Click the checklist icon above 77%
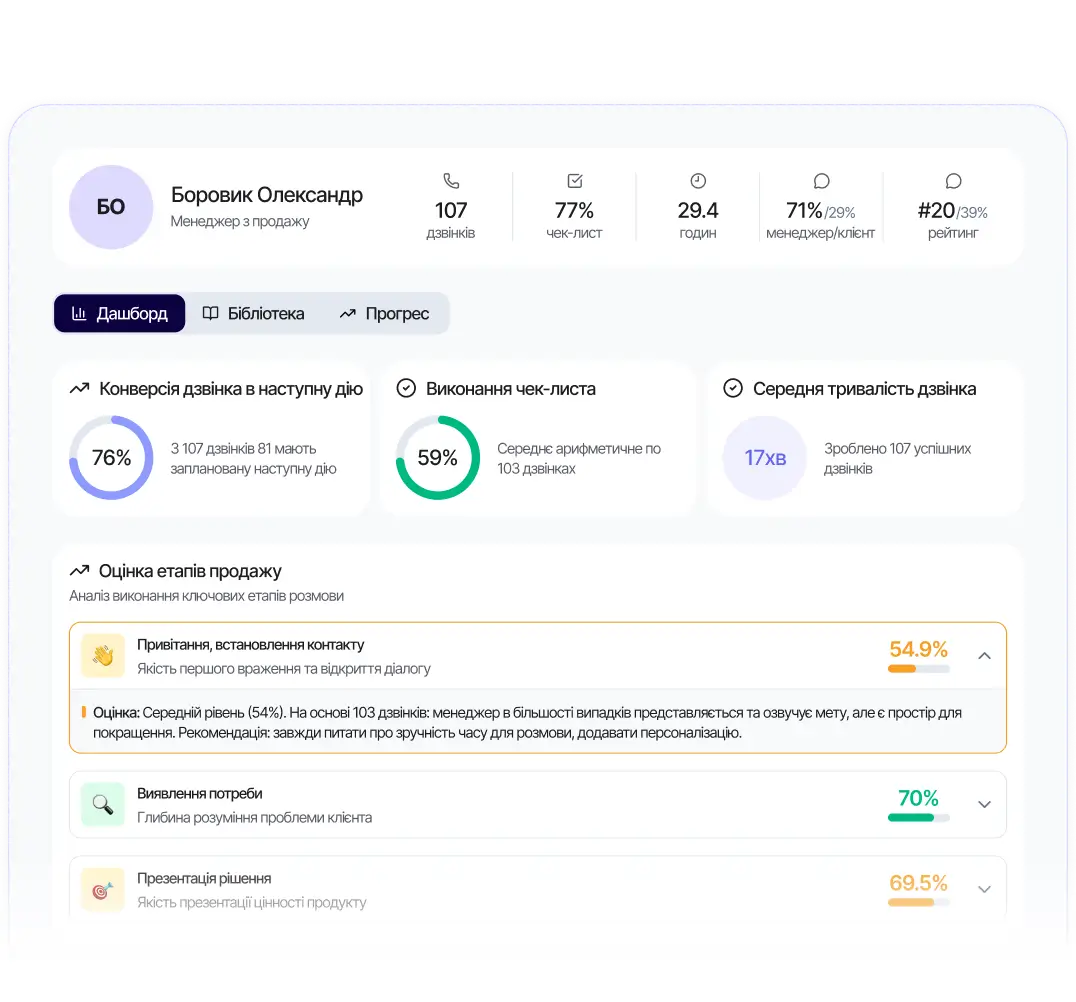1076x1002 pixels. (x=574, y=181)
